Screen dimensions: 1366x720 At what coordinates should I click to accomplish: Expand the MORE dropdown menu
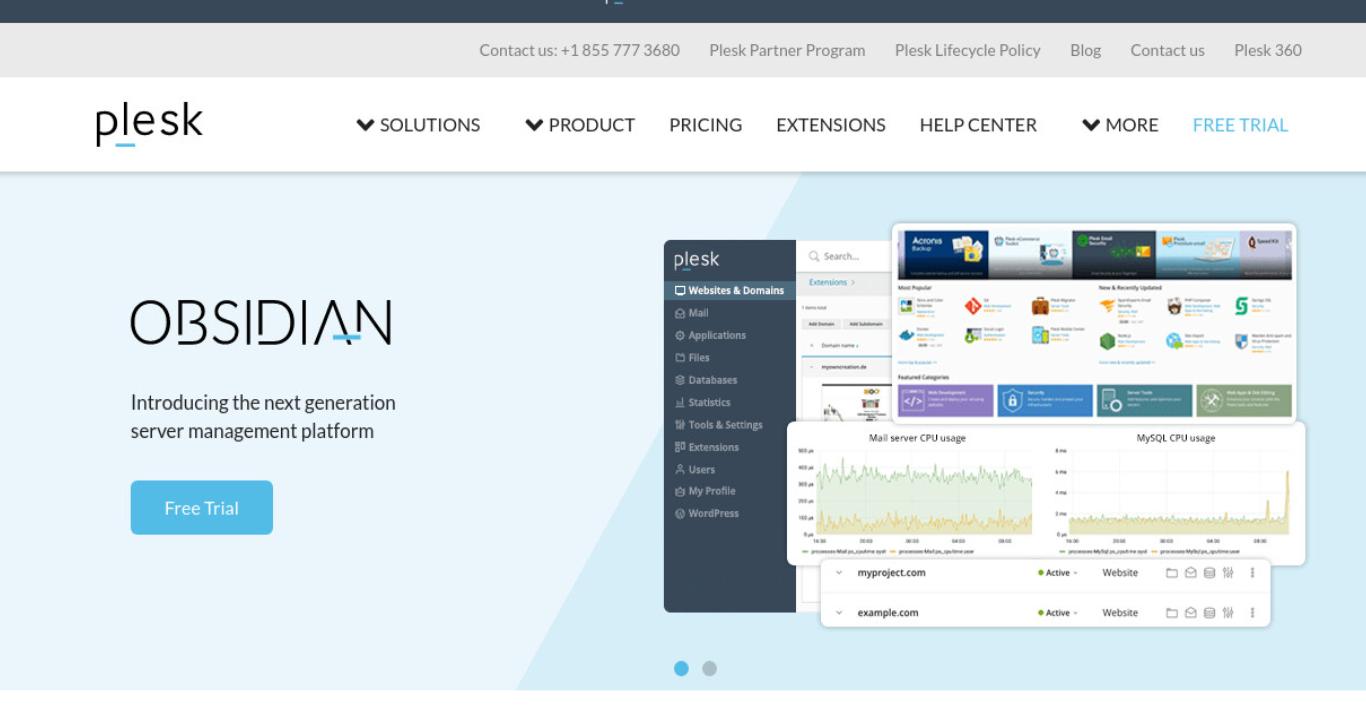1120,125
